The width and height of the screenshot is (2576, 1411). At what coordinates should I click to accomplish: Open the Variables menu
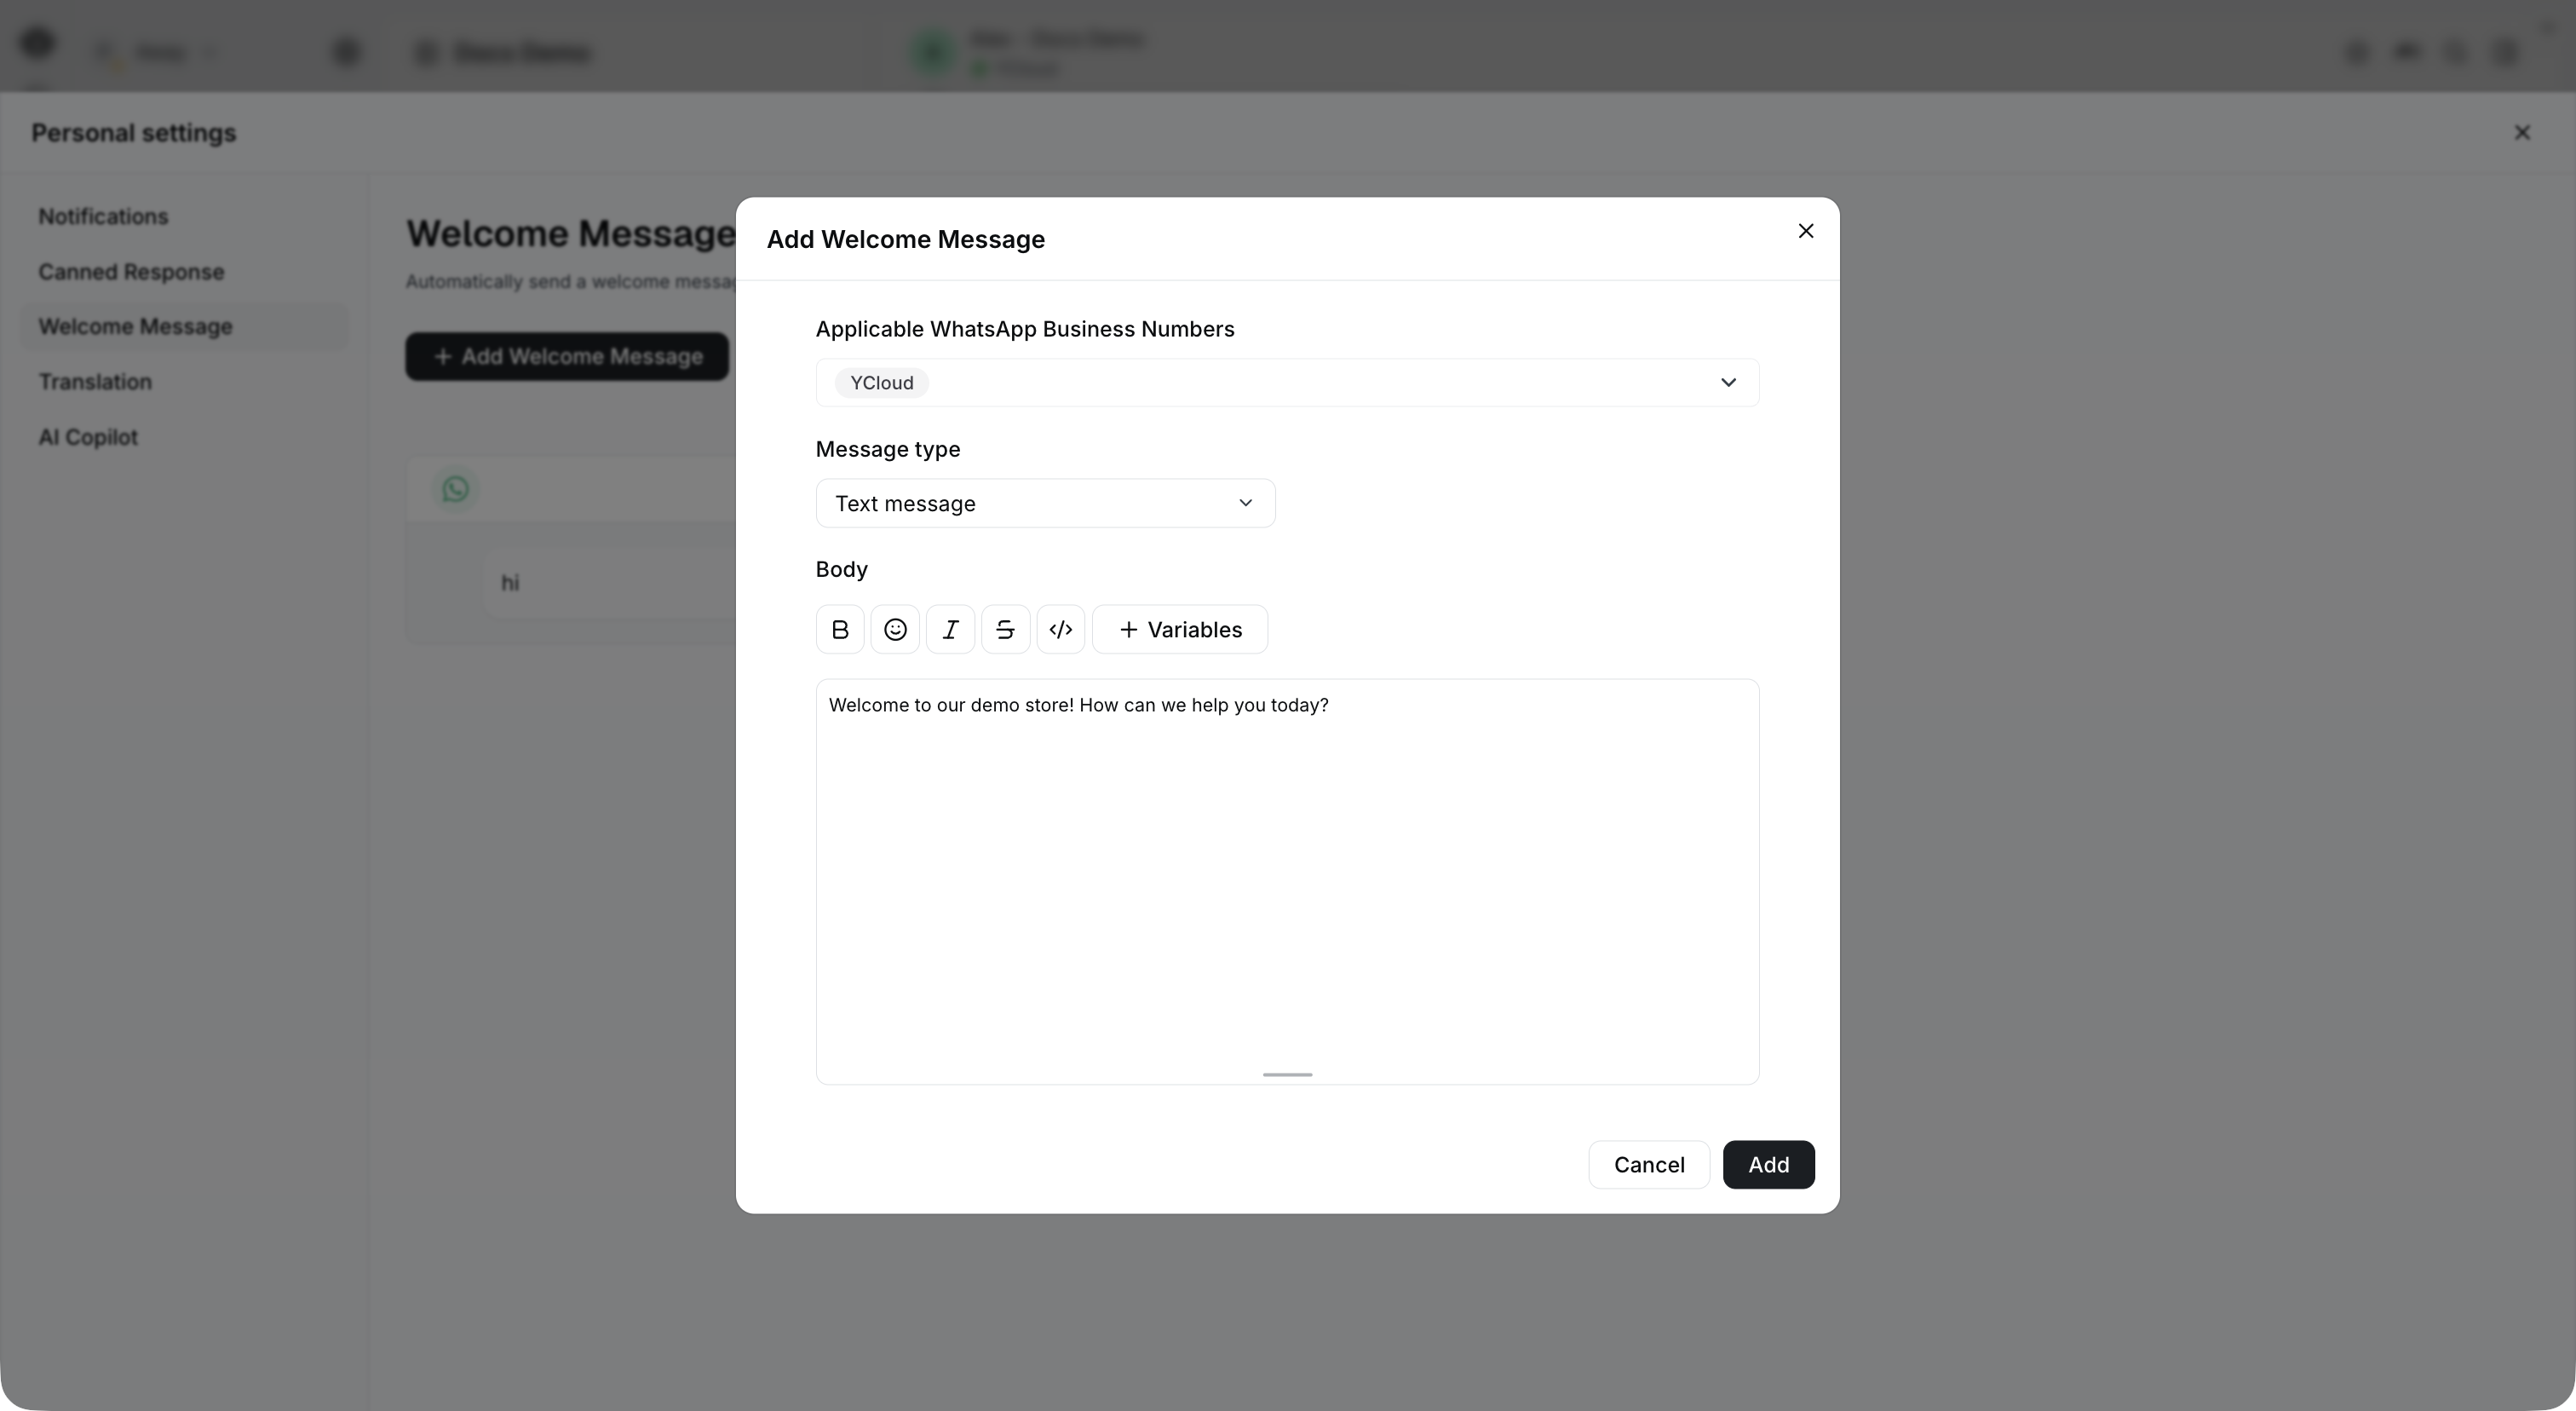(1180, 629)
